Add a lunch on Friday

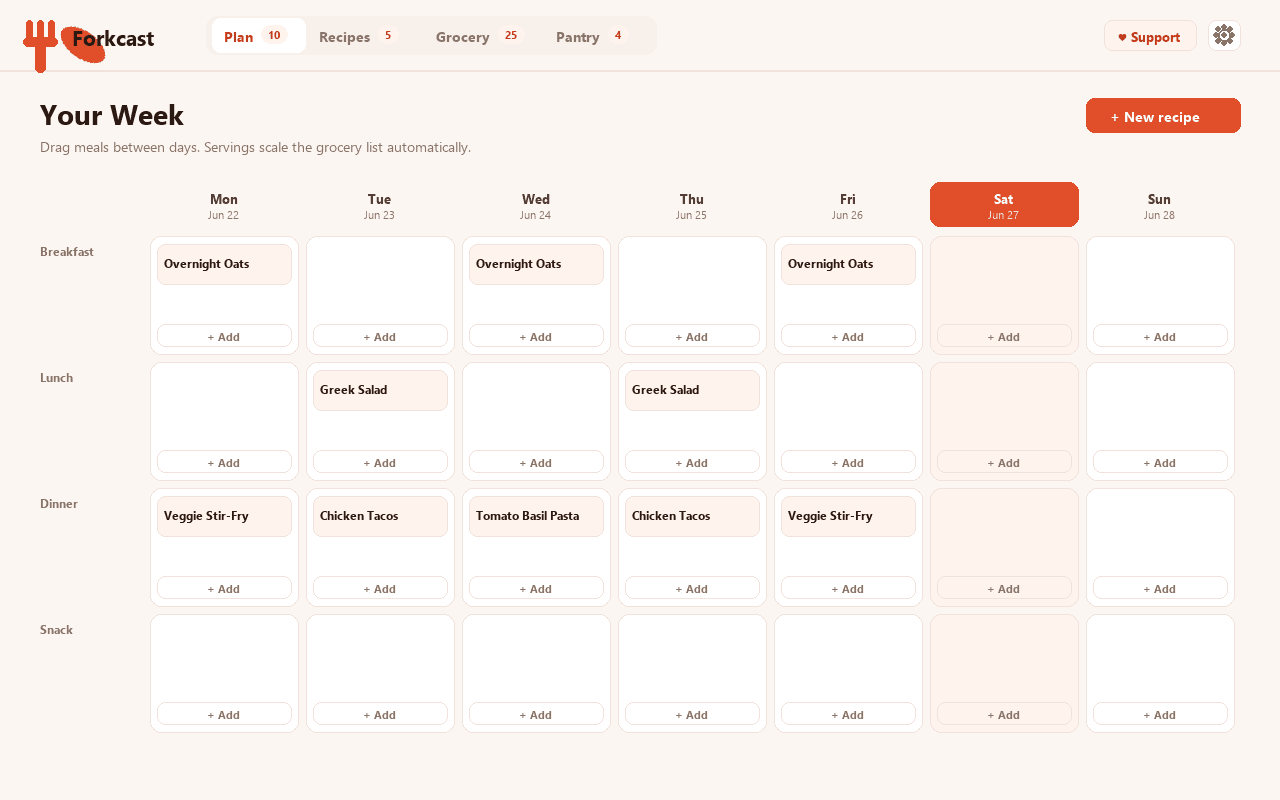pos(848,462)
